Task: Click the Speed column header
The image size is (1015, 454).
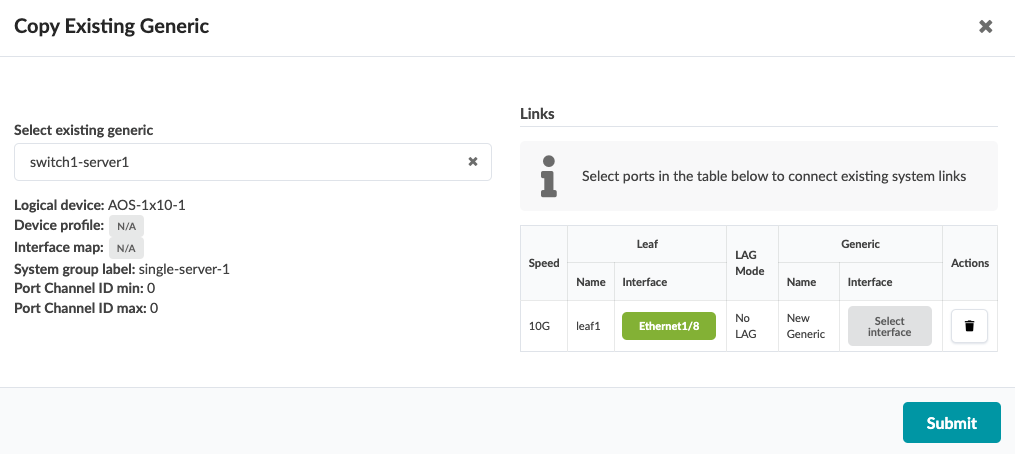Action: pyautogui.click(x=544, y=263)
